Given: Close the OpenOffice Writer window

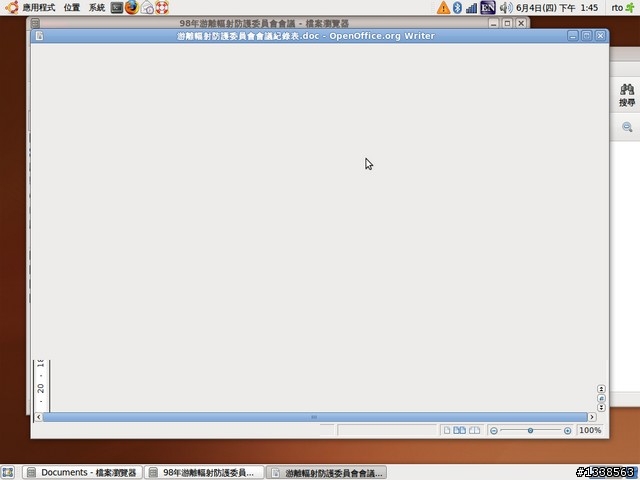Looking at the screenshot, I should tap(600, 36).
